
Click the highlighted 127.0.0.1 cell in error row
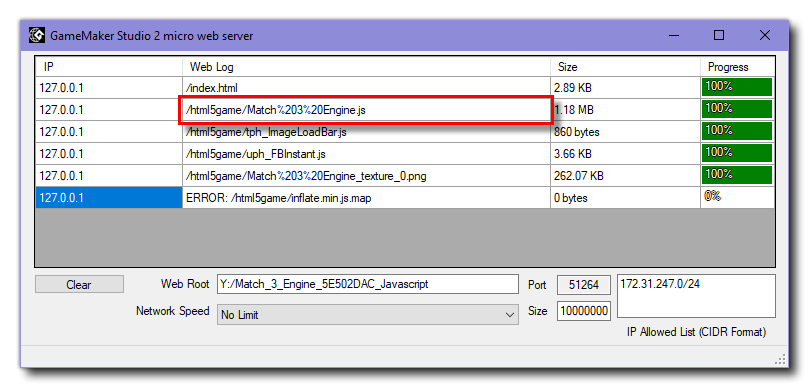tap(109, 198)
